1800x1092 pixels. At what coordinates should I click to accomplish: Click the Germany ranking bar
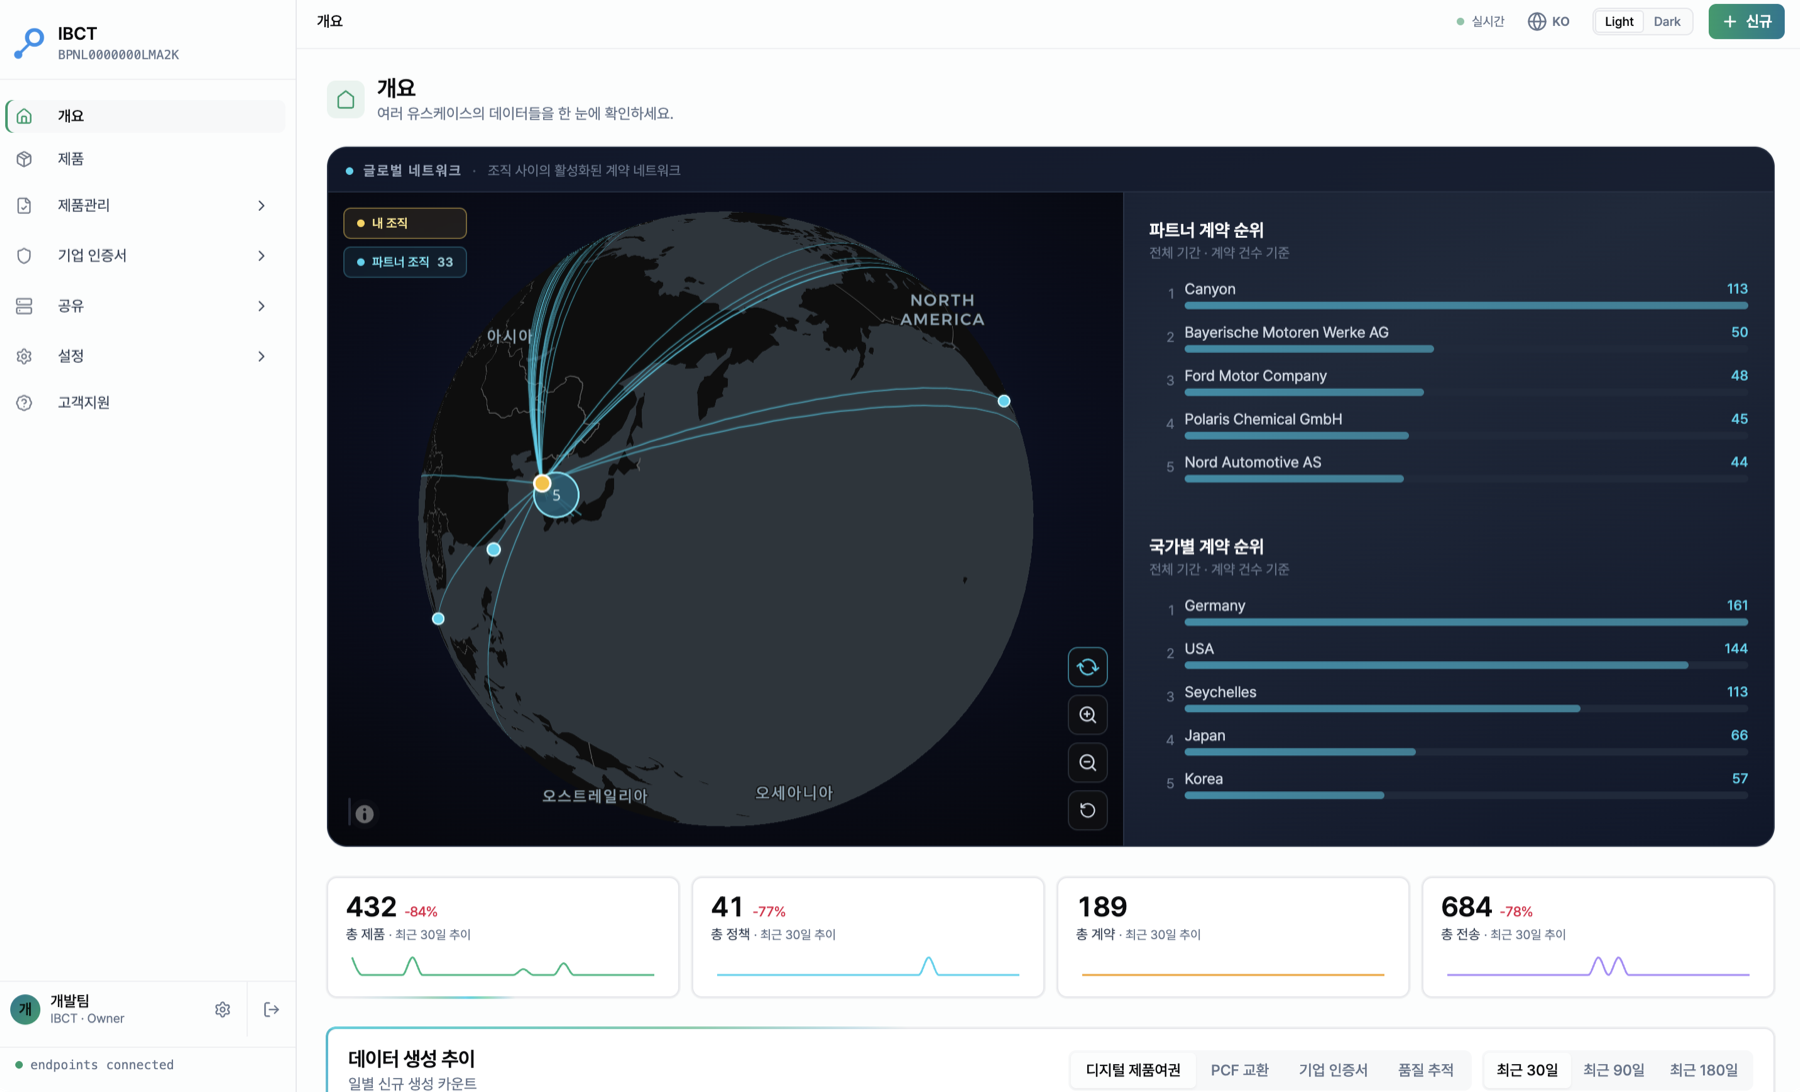[x=1466, y=622]
